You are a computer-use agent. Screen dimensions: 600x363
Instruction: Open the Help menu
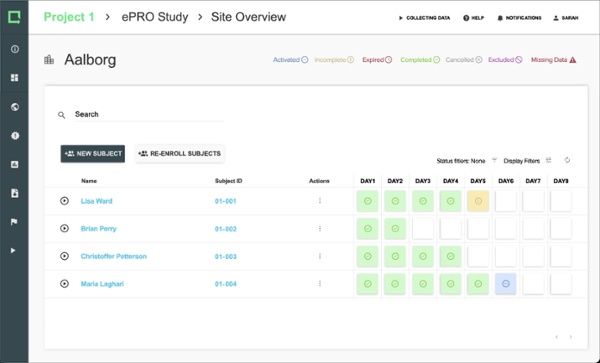pos(473,18)
